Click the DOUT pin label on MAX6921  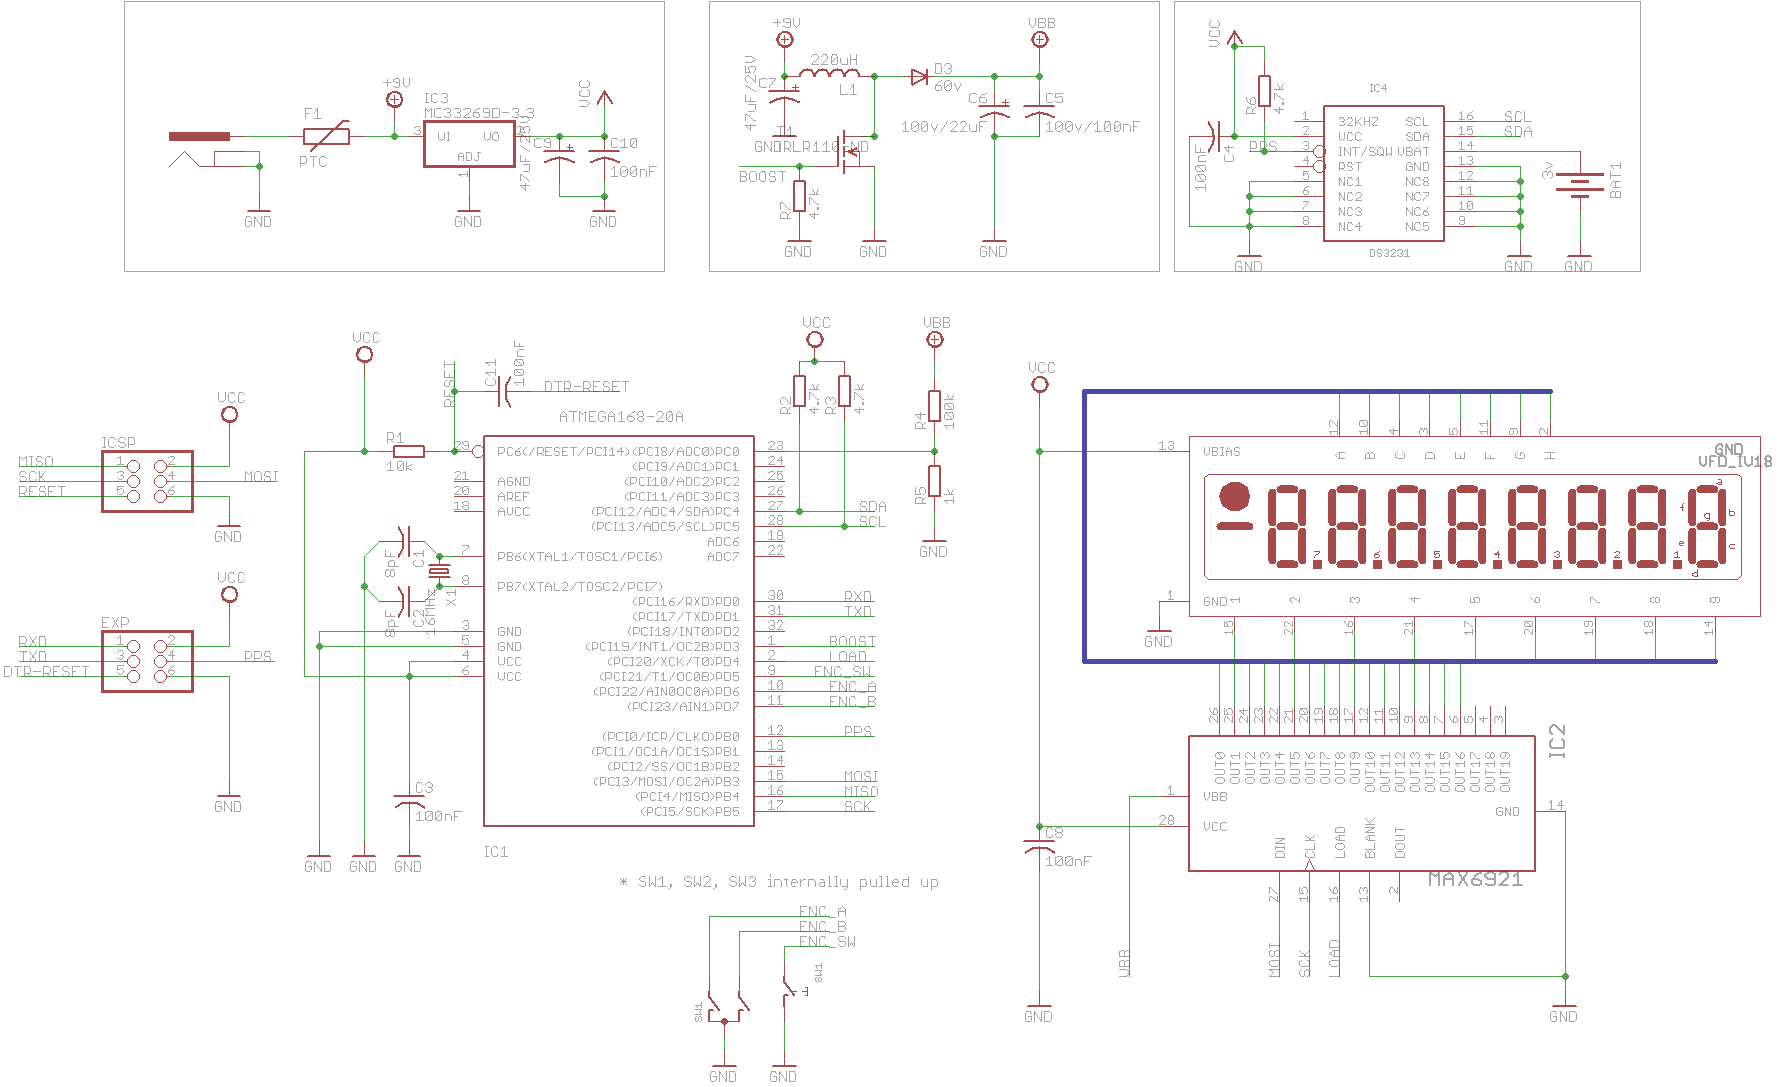click(x=1400, y=842)
